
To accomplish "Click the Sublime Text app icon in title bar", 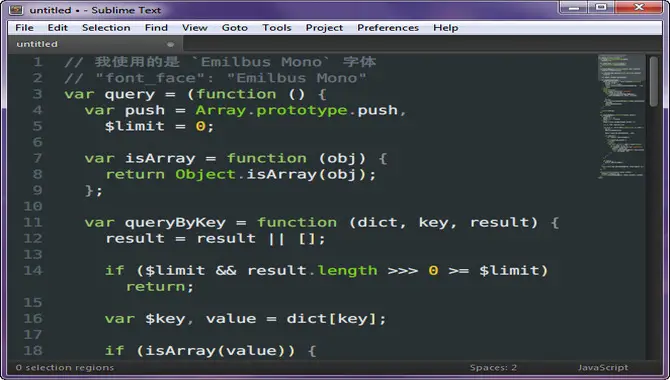I will click(x=16, y=9).
